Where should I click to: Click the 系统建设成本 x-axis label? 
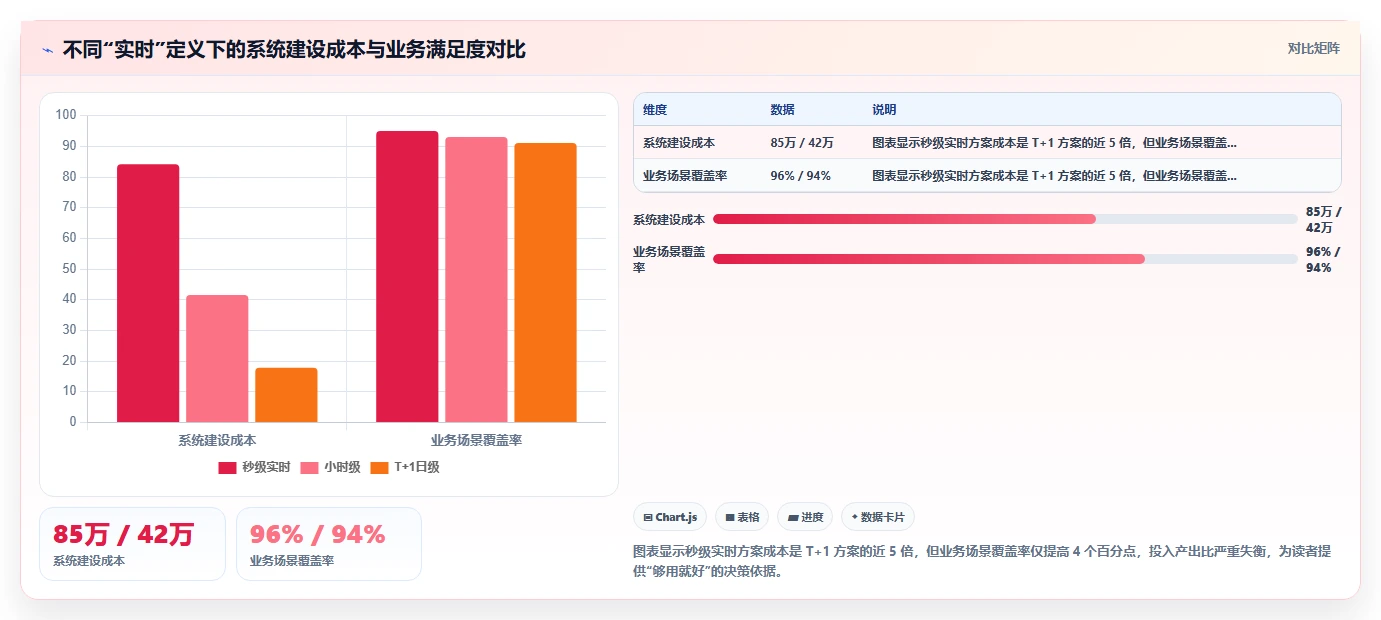pos(217,440)
